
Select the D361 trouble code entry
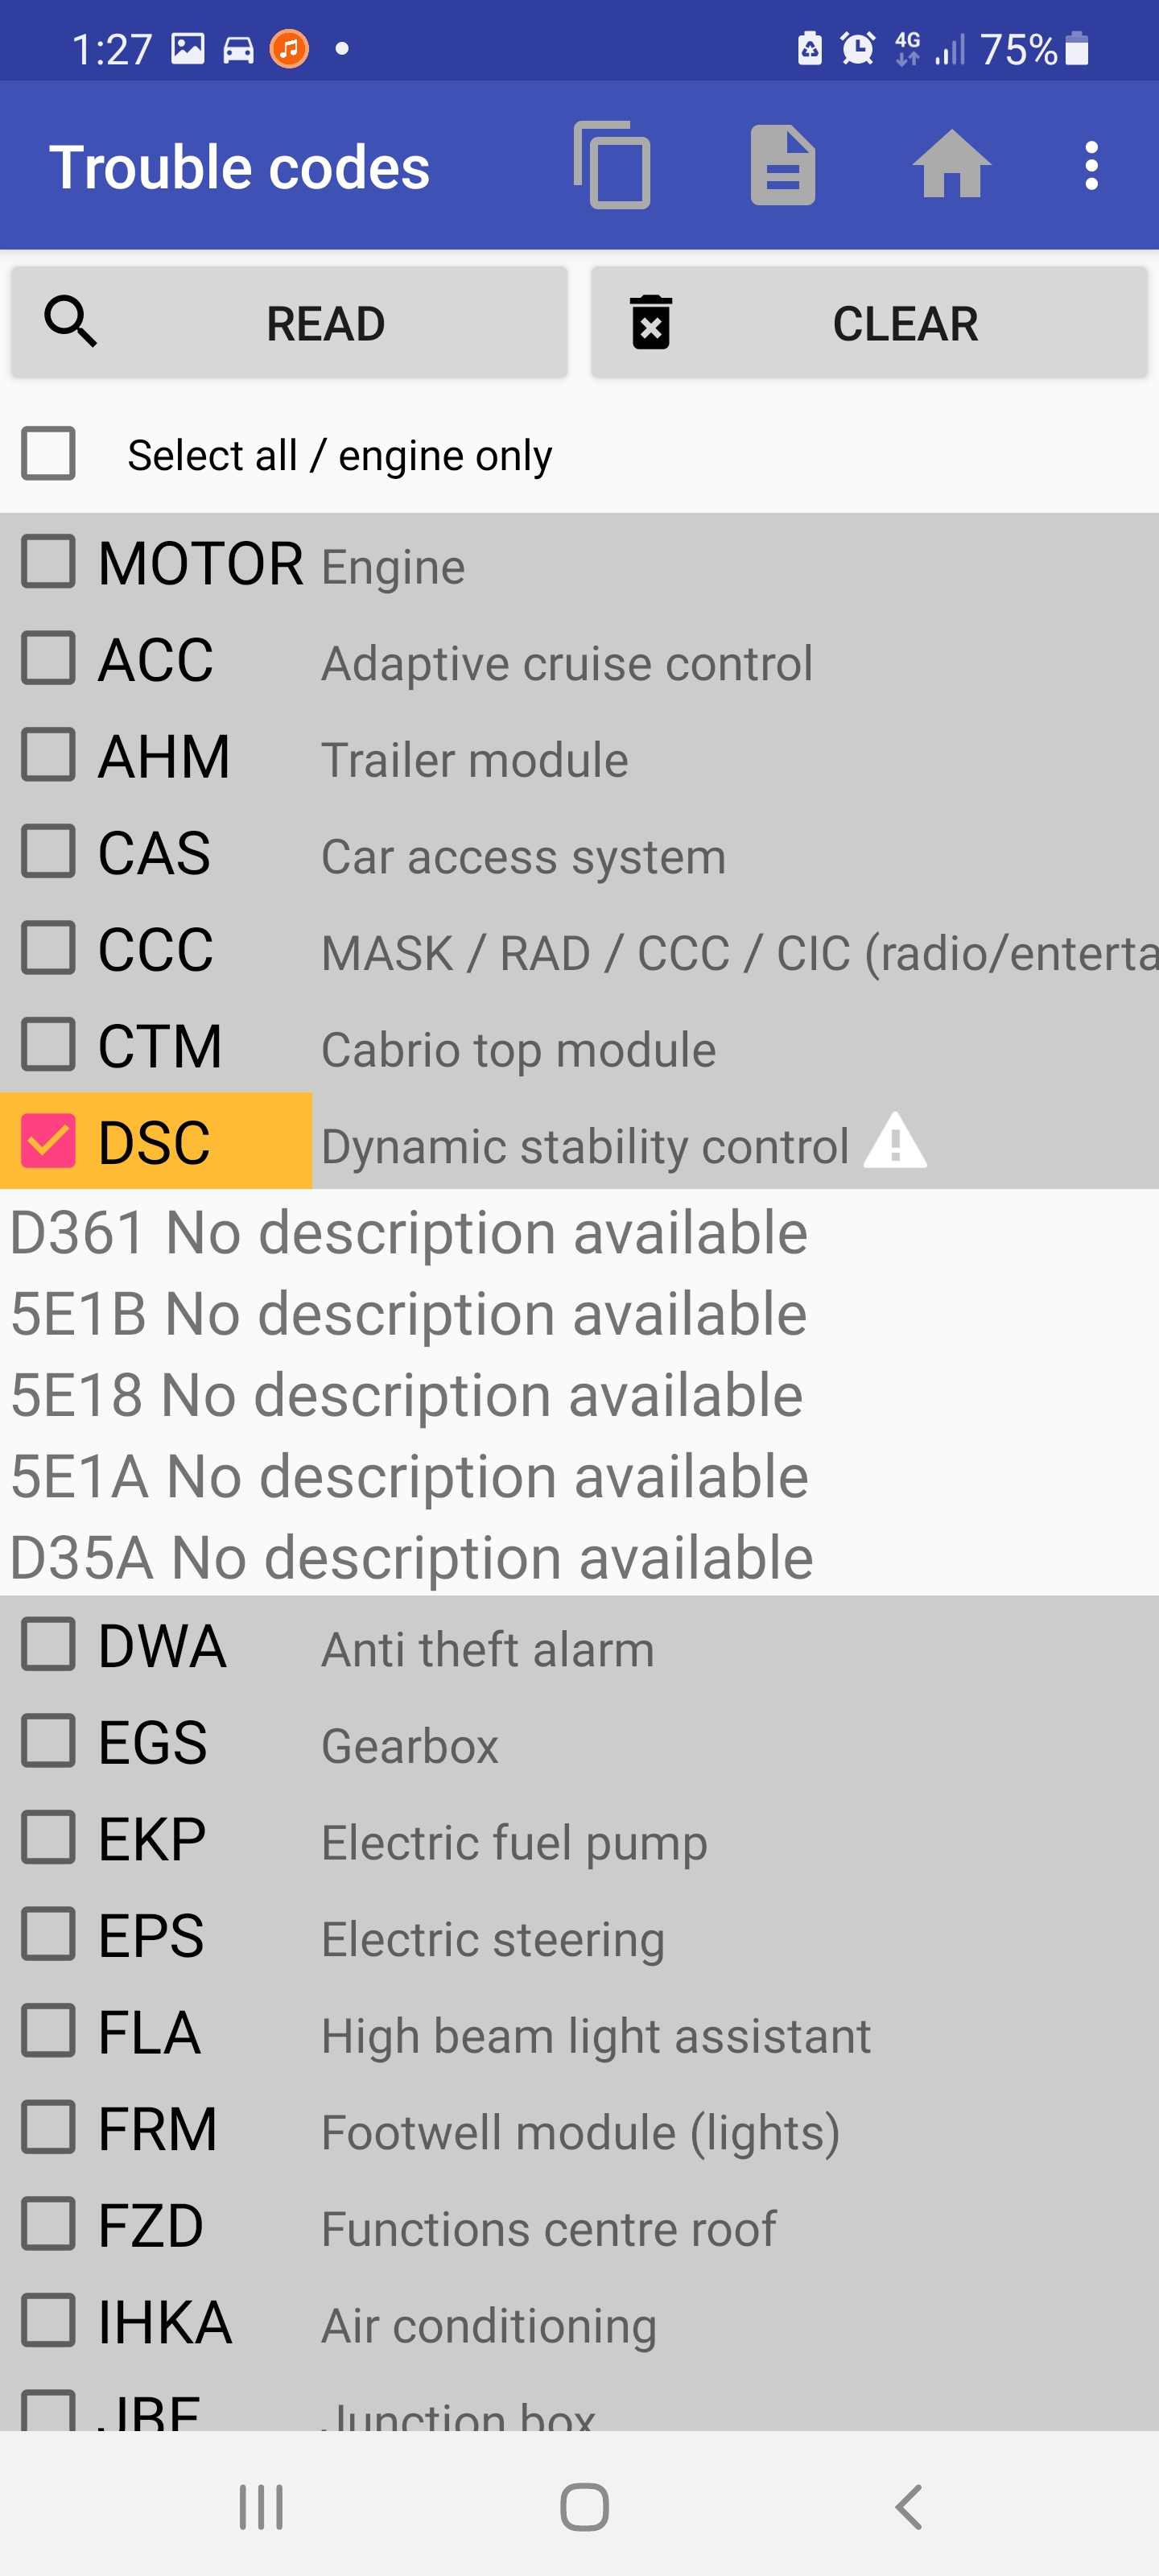point(409,1232)
